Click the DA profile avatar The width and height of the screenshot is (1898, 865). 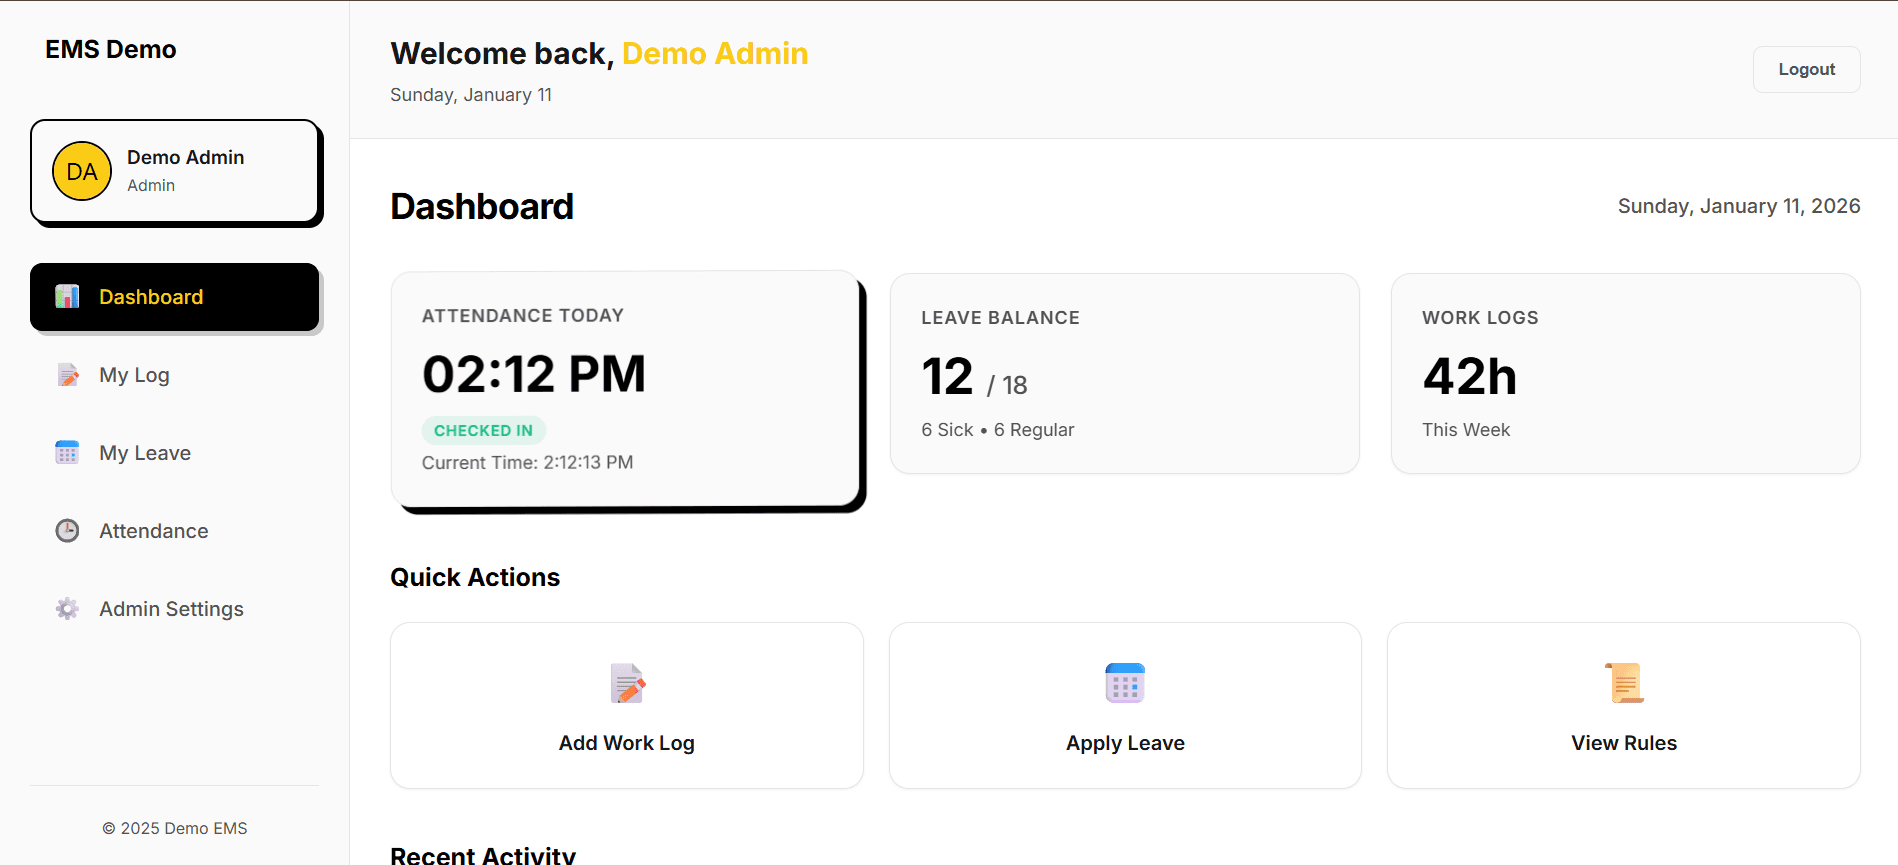click(81, 171)
